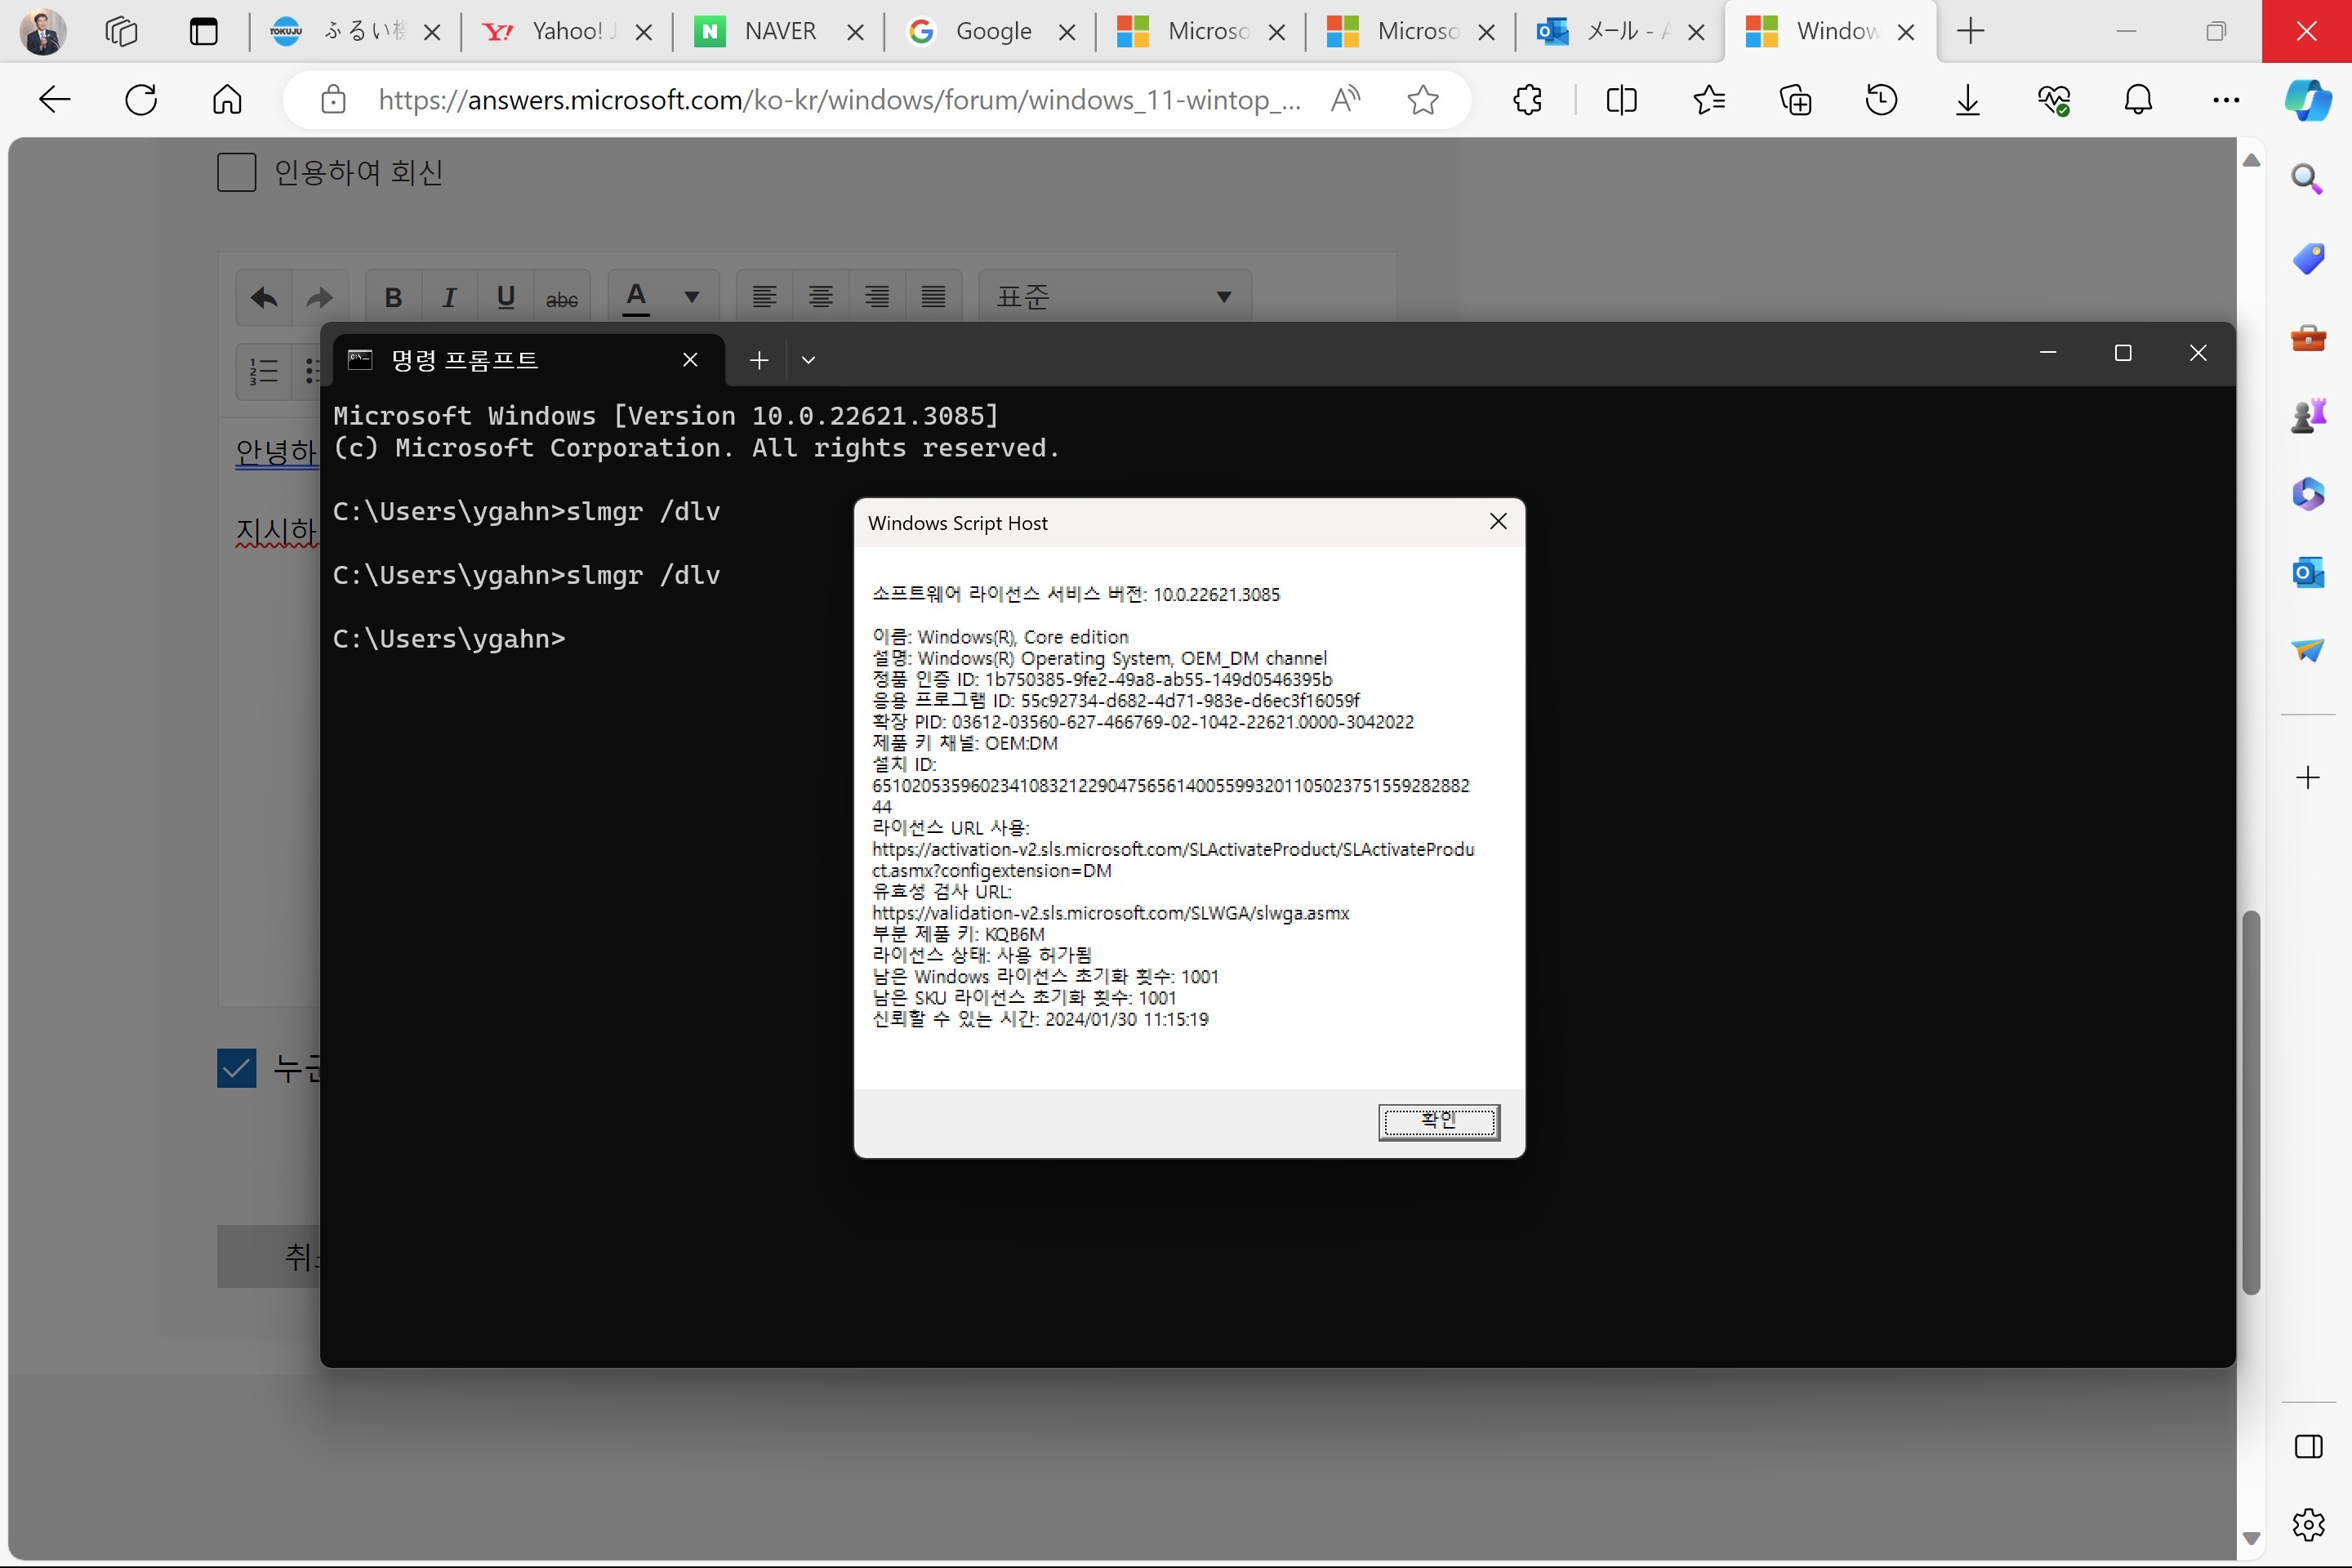Open sidebar Tools briefcase icon
Viewport: 2352px width, 1568px height.
[2307, 337]
